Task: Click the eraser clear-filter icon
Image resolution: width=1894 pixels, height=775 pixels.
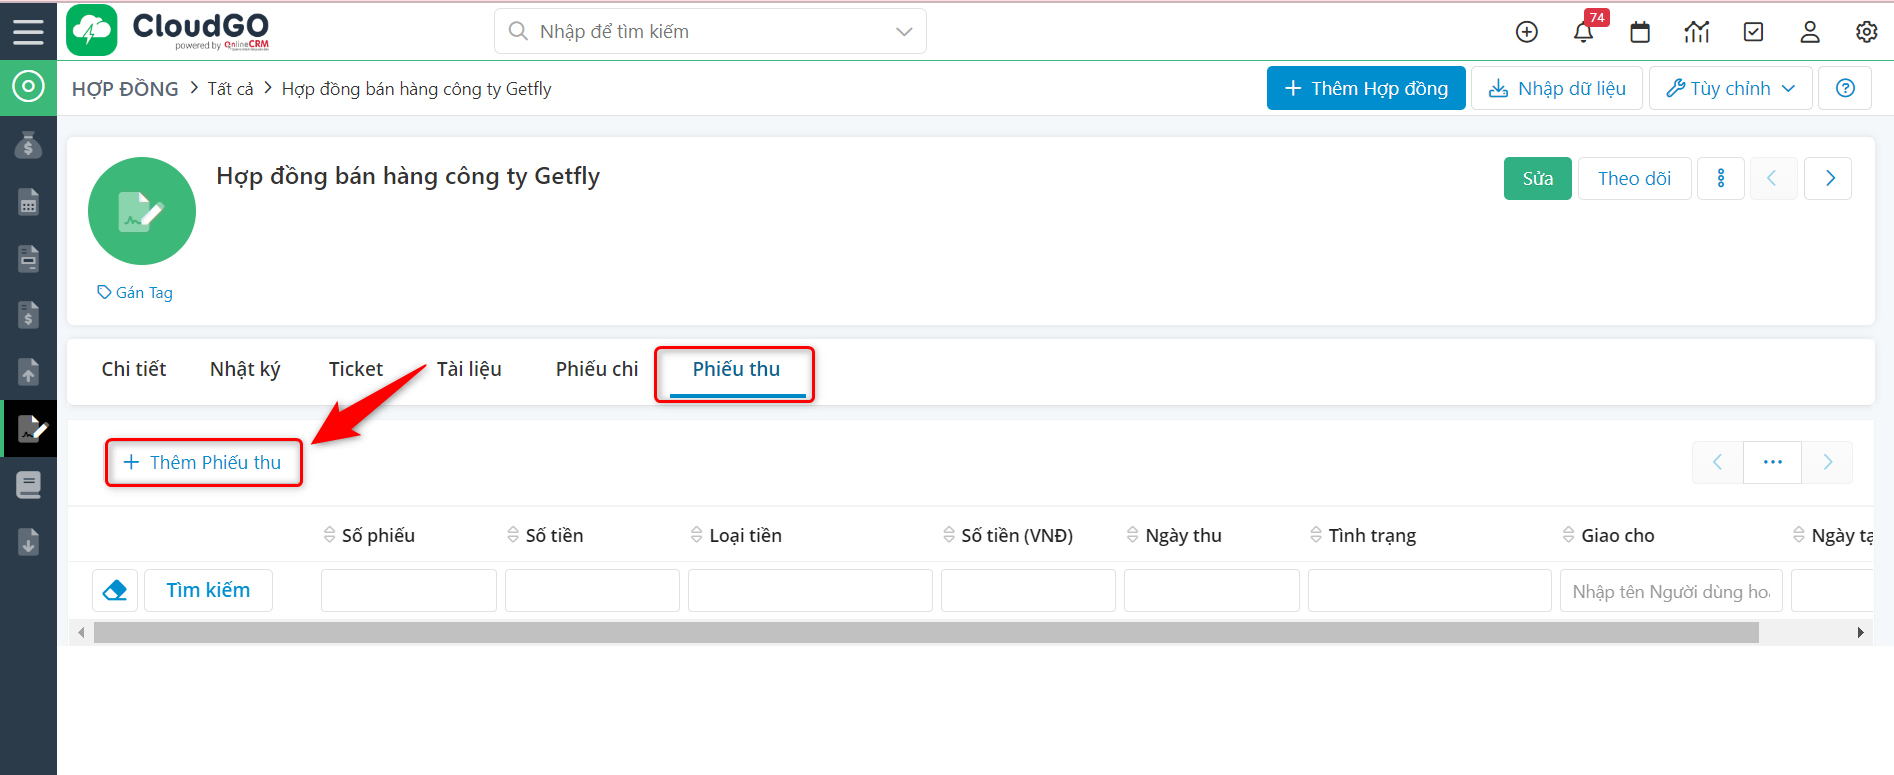Action: pyautogui.click(x=115, y=590)
